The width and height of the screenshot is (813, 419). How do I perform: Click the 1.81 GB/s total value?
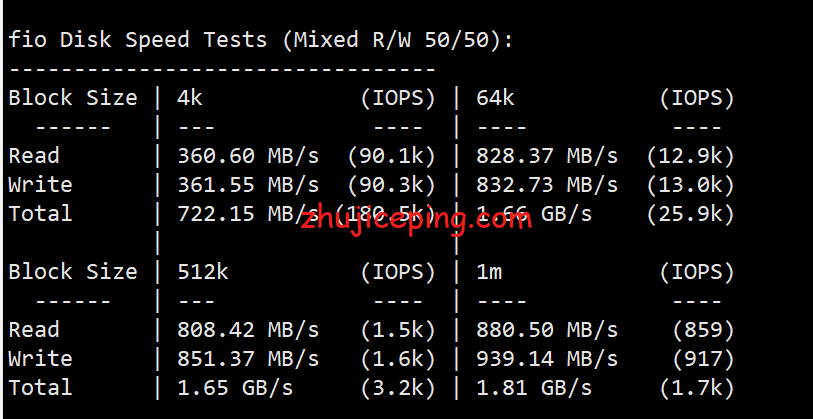(x=534, y=388)
